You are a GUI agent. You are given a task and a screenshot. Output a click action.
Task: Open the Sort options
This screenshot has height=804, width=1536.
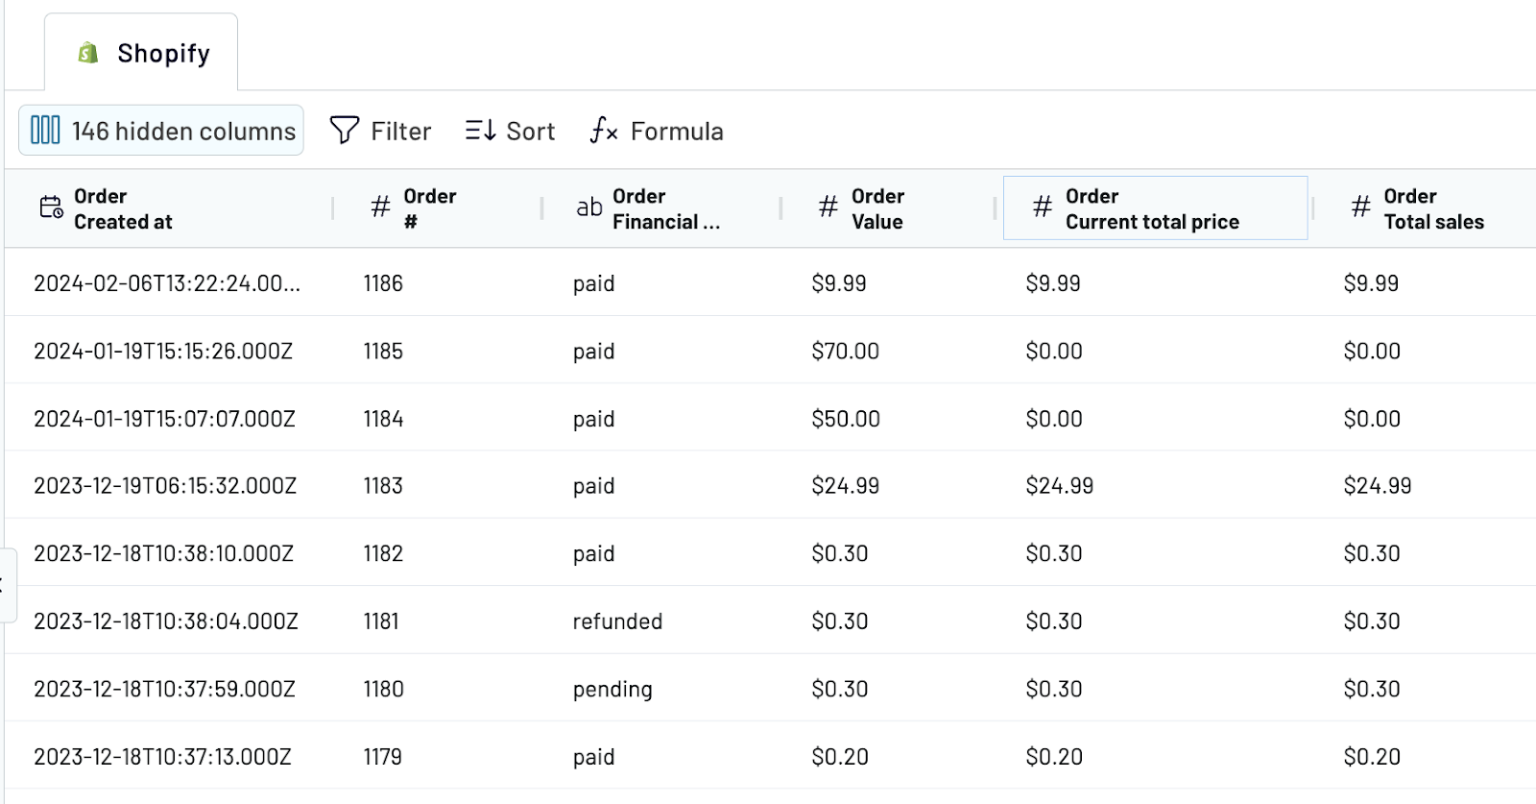[x=510, y=130]
